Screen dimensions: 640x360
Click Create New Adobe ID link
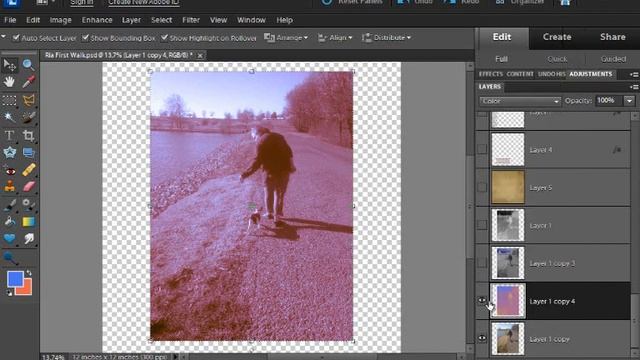click(143, 2)
